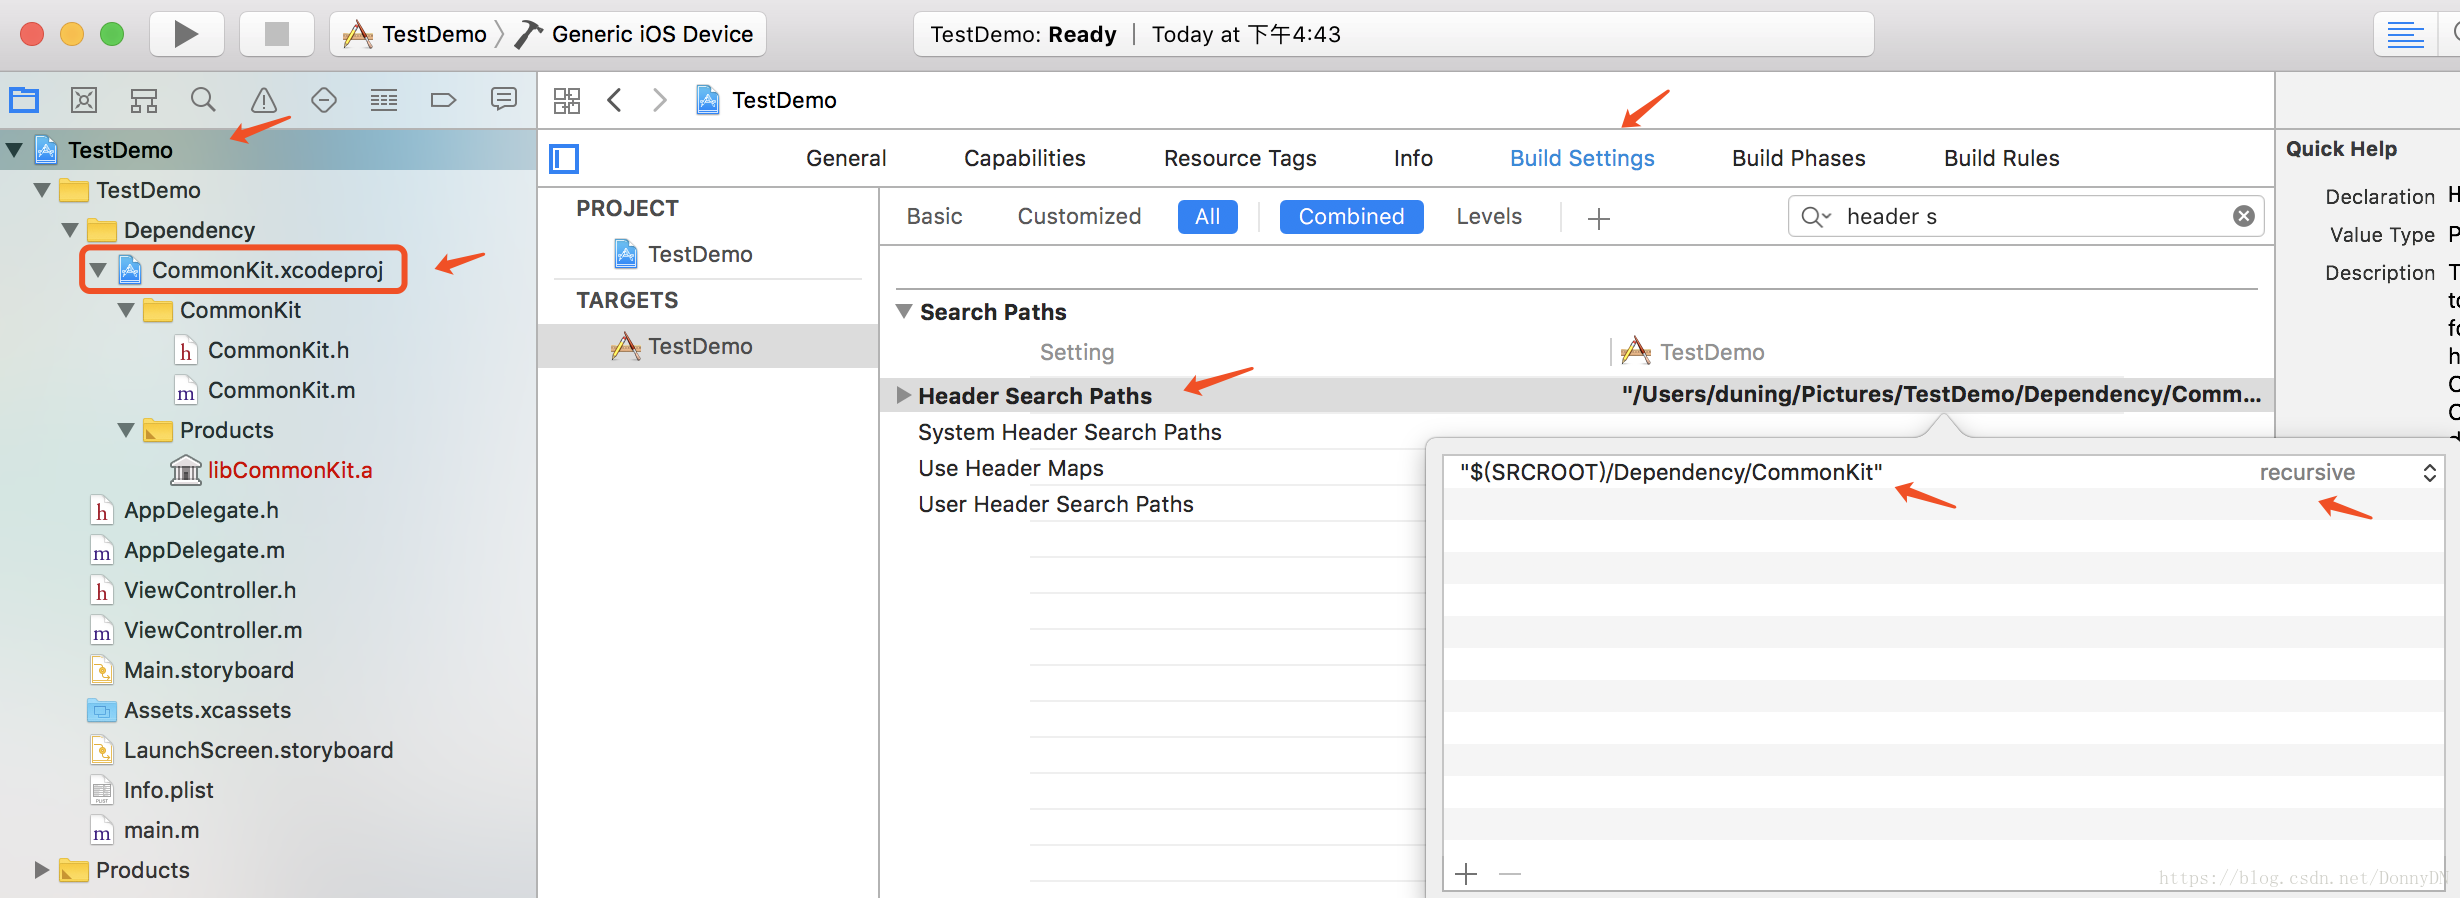Show the standard editor layout icon
The width and height of the screenshot is (2460, 898).
click(2405, 34)
